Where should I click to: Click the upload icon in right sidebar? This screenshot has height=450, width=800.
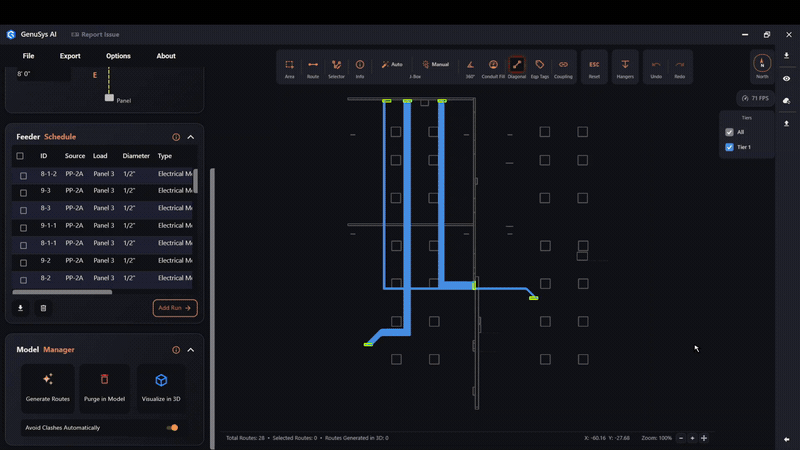[786, 123]
